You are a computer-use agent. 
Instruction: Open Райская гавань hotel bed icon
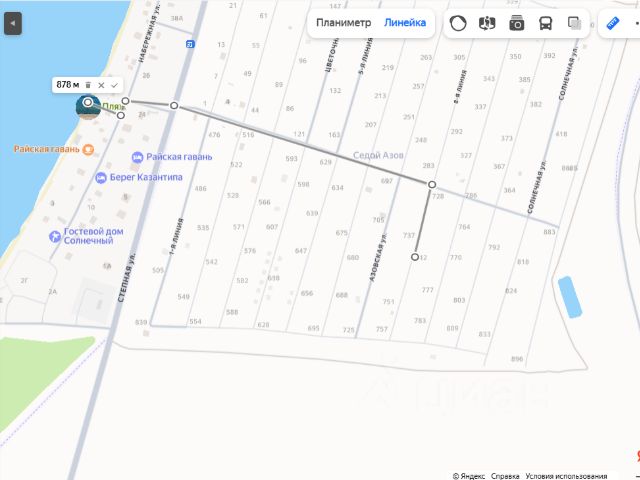[137, 157]
